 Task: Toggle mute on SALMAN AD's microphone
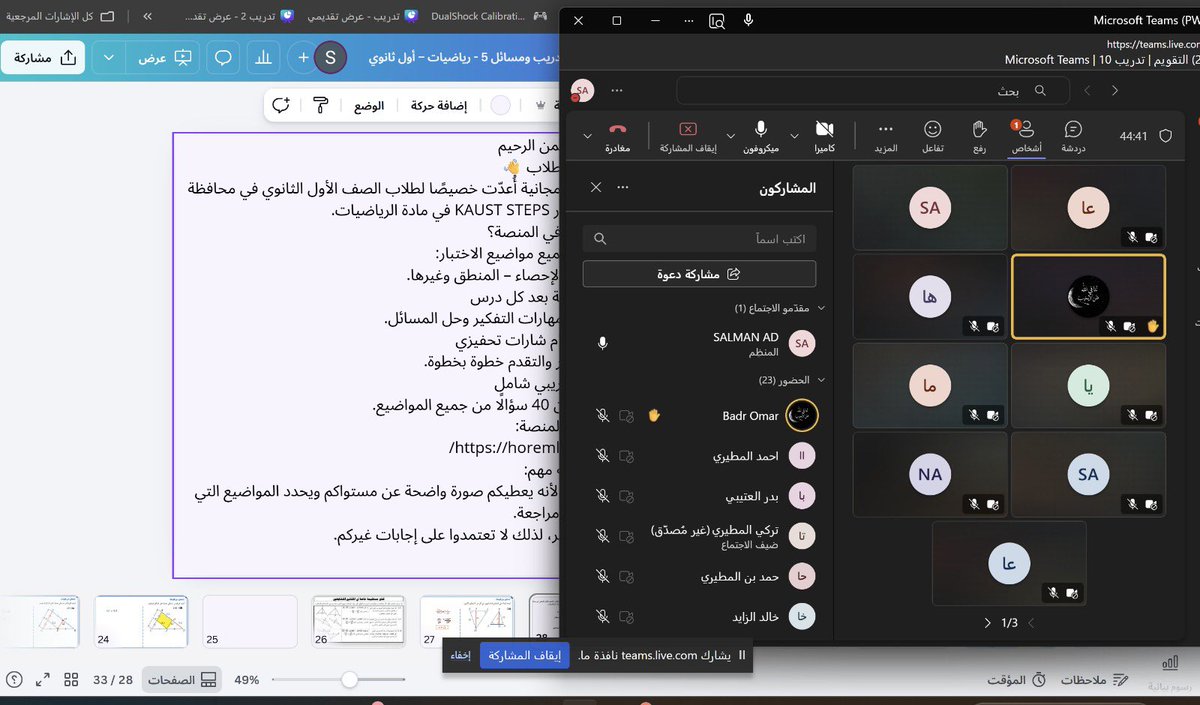(601, 343)
